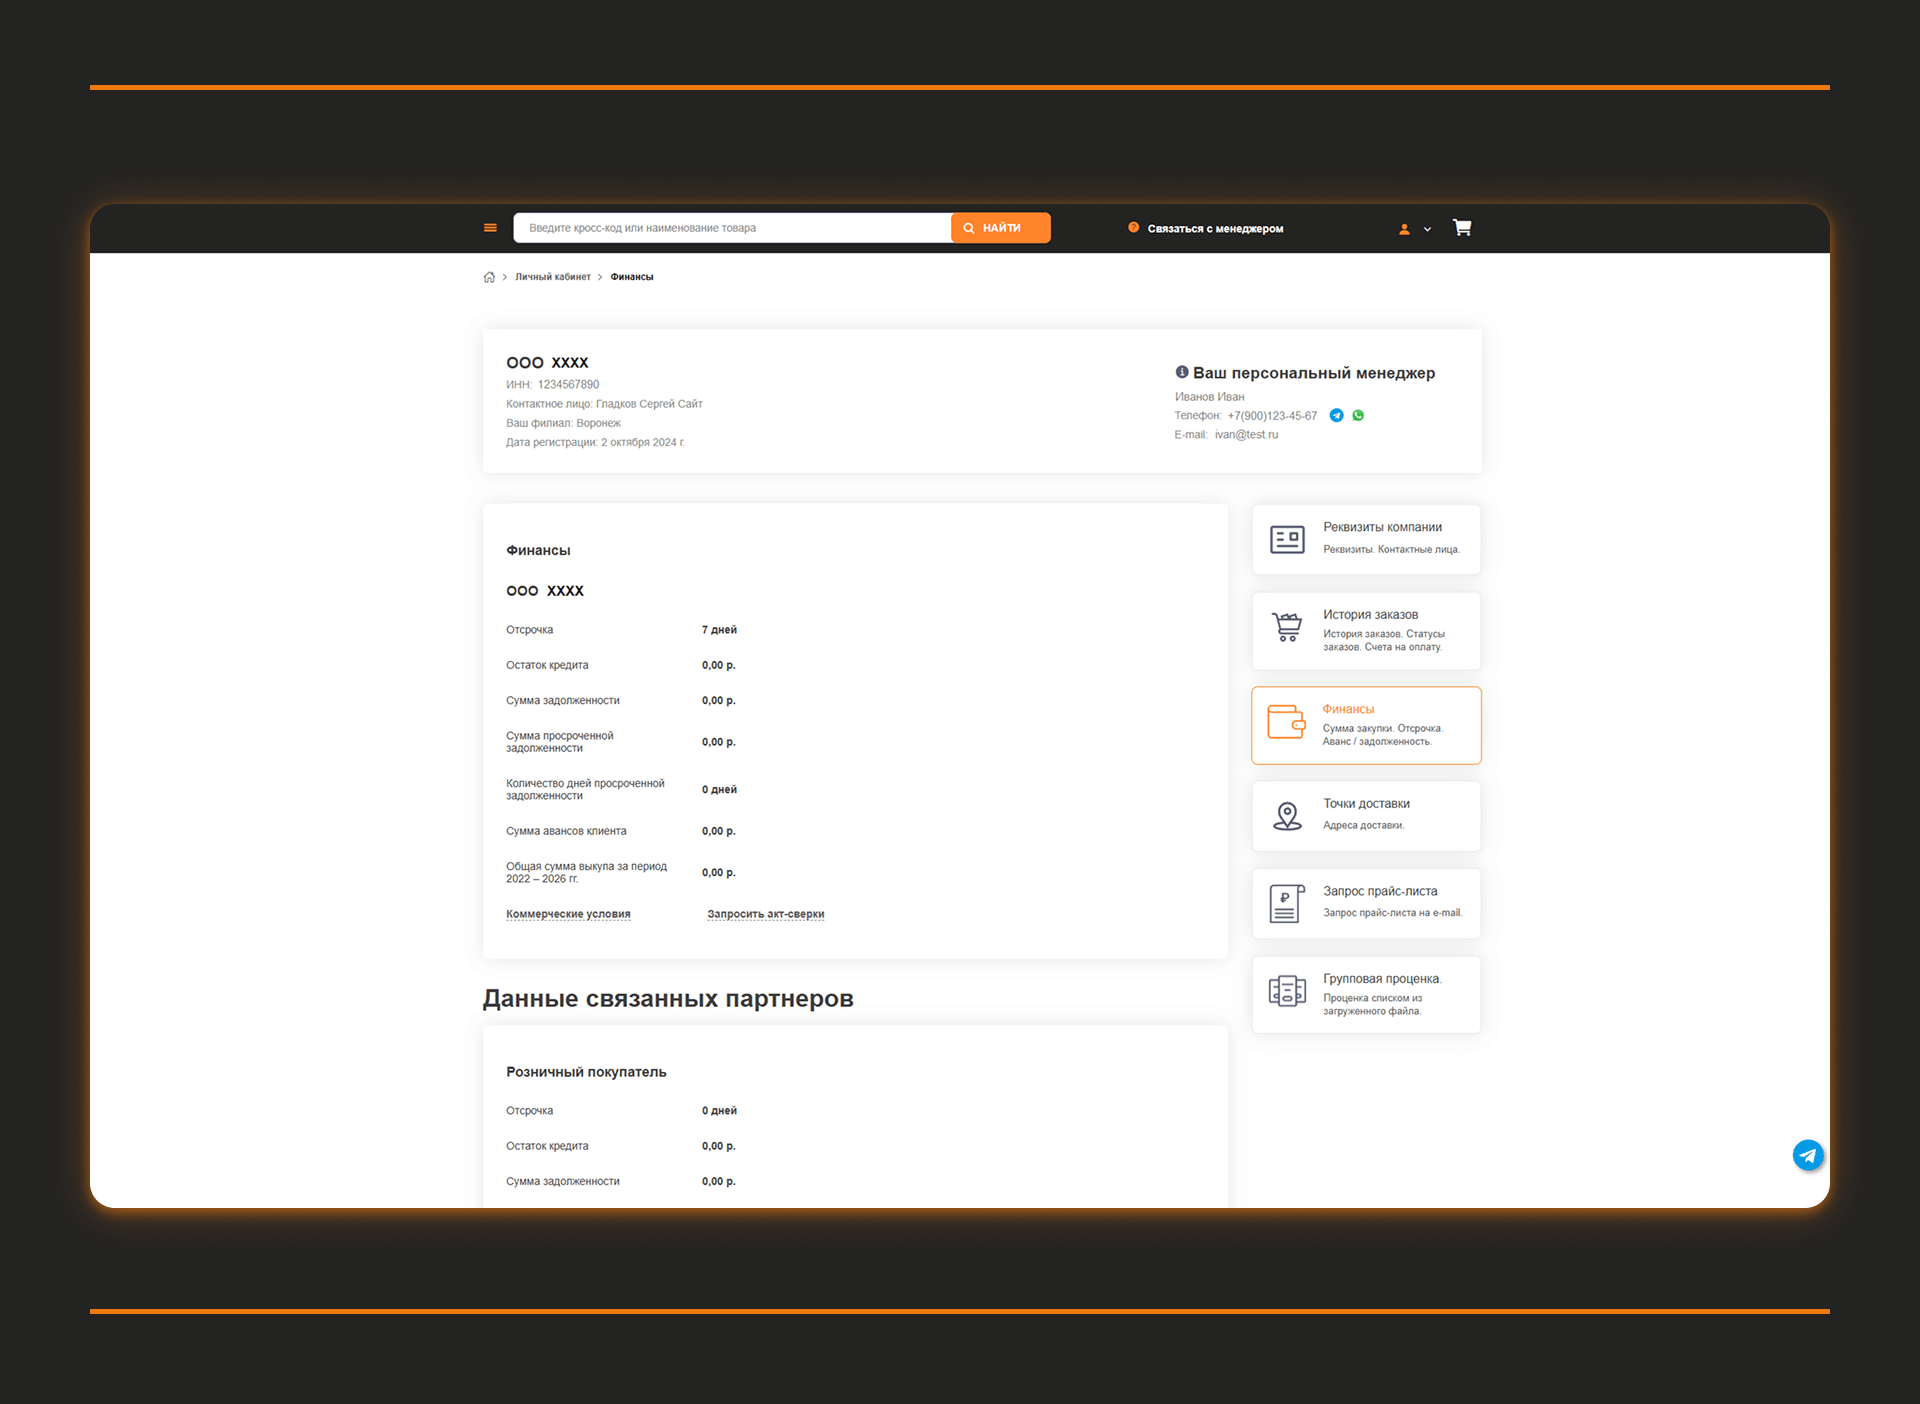This screenshot has width=1920, height=1404.
Task: Click Коммерческие условия link
Action: (568, 914)
